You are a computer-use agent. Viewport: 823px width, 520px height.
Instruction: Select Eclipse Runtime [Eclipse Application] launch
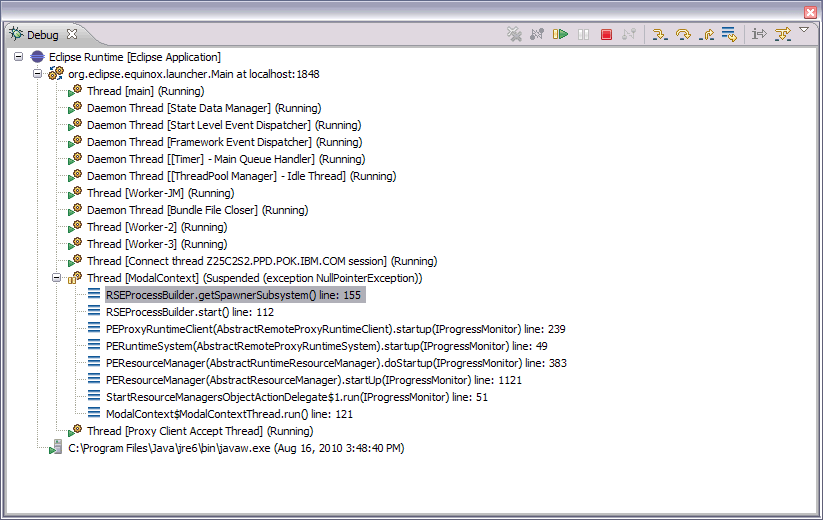[135, 57]
